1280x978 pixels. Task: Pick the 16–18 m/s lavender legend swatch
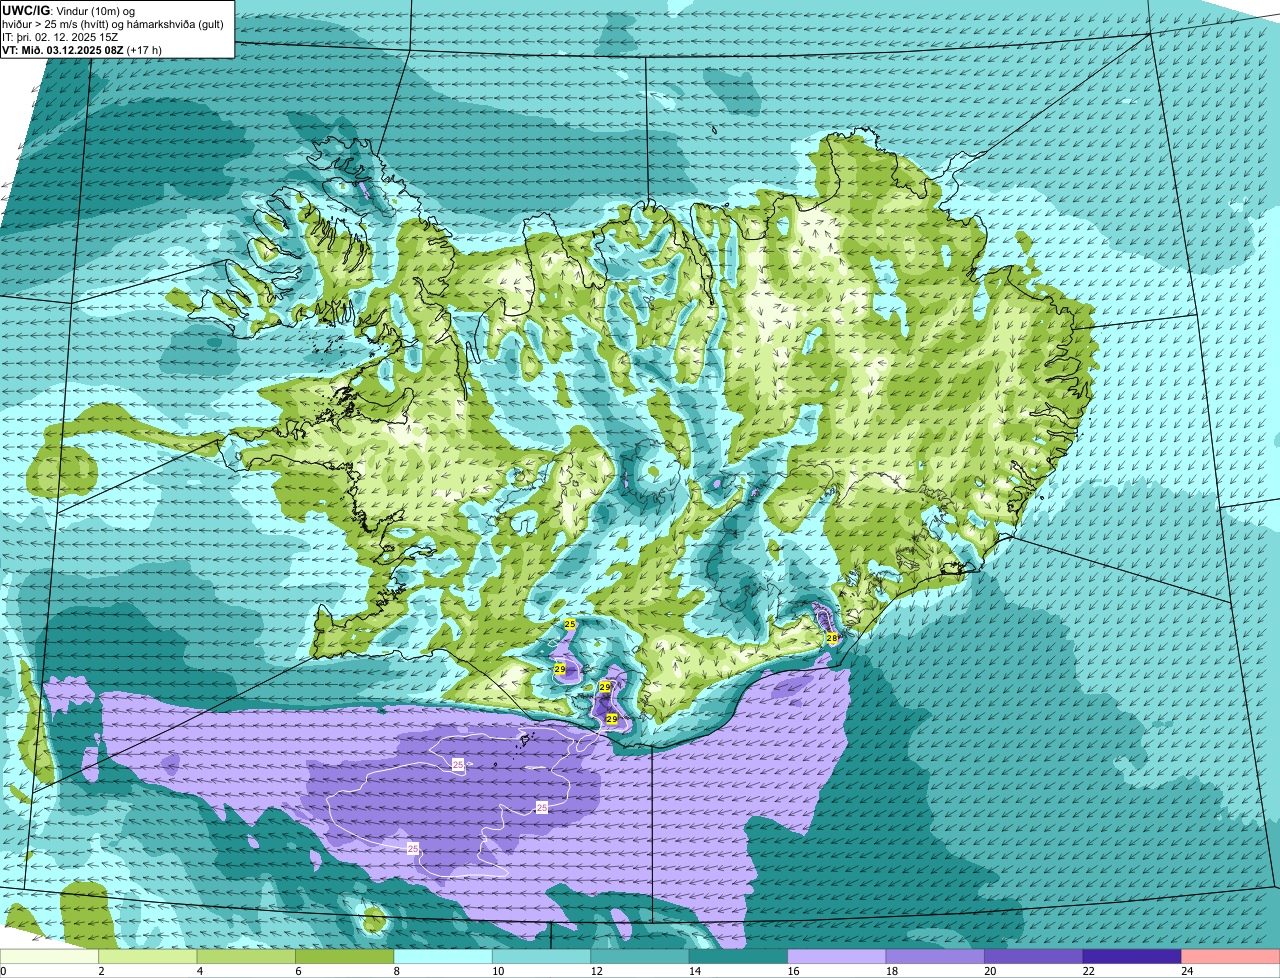(x=837, y=957)
